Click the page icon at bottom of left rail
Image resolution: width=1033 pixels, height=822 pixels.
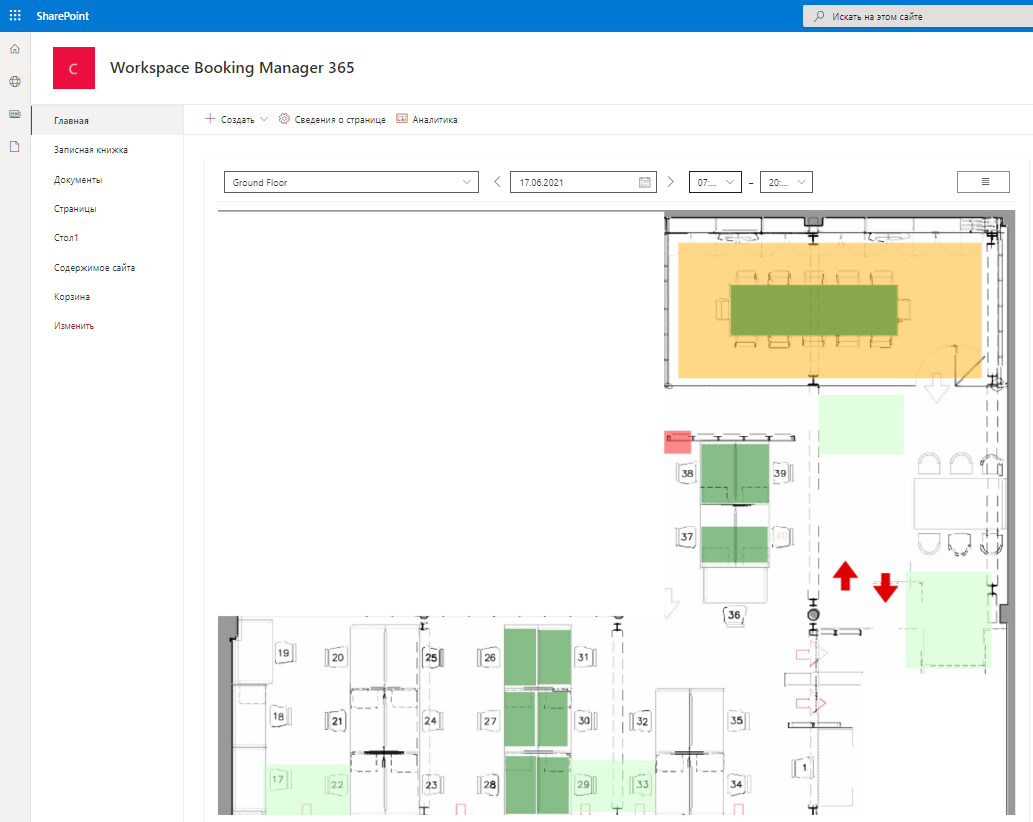(14, 147)
